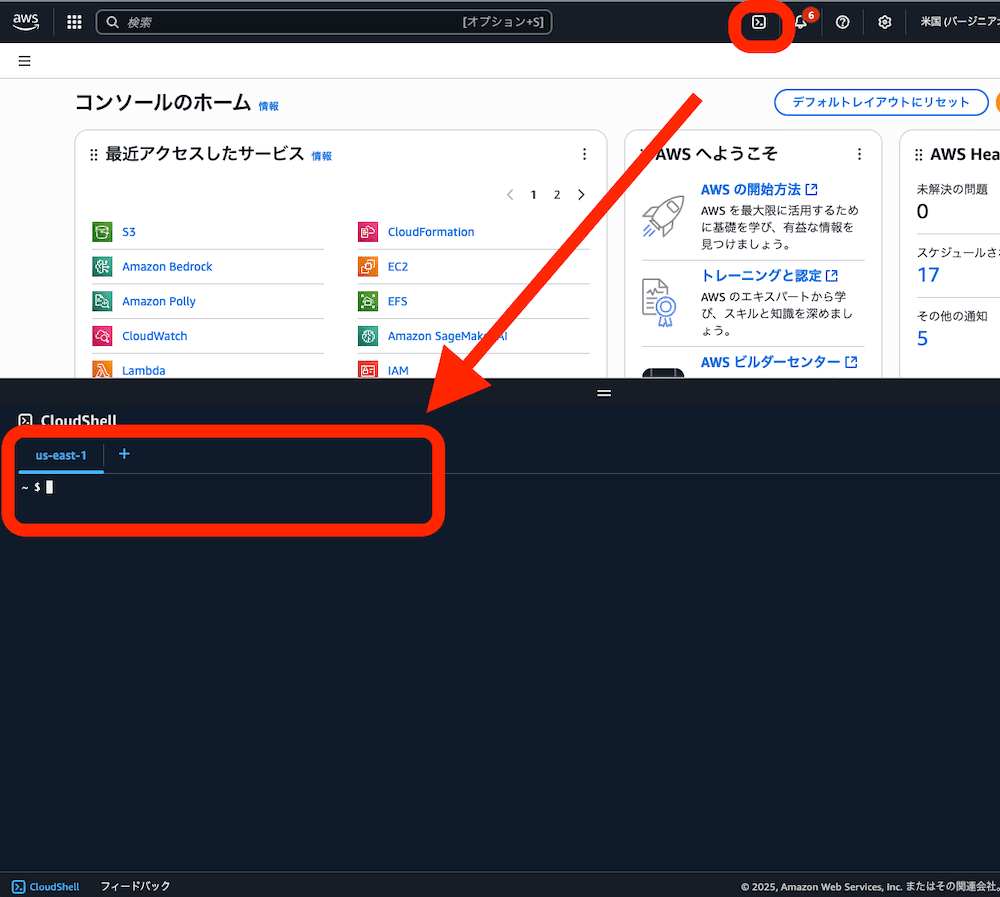The height and width of the screenshot is (897, 1000).
Task: Click the CloudFormation service icon
Action: tap(368, 232)
